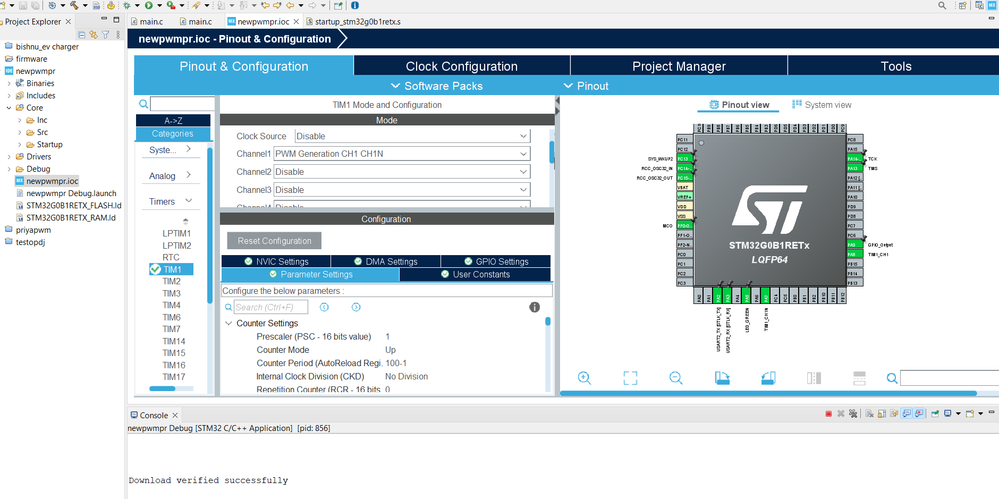Click the green Run button

[148, 5]
